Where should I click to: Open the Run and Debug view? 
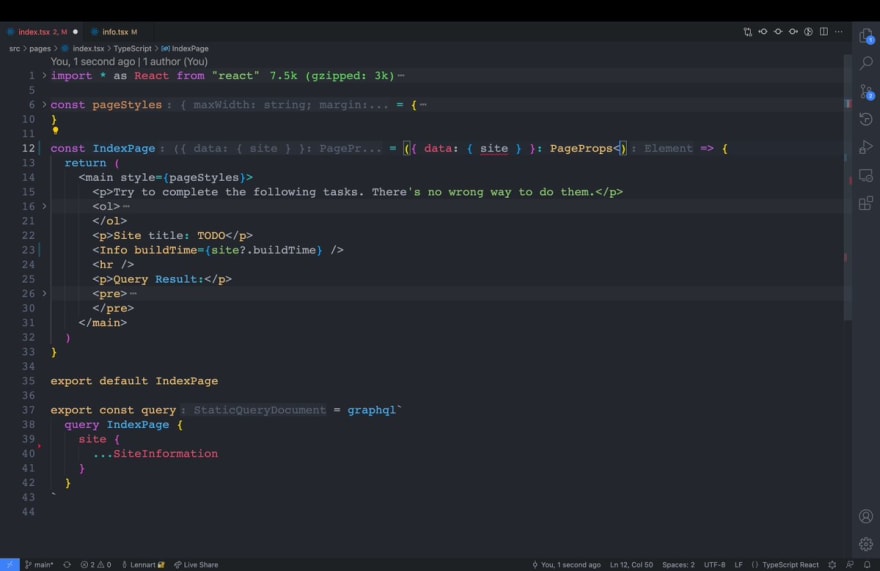(866, 147)
